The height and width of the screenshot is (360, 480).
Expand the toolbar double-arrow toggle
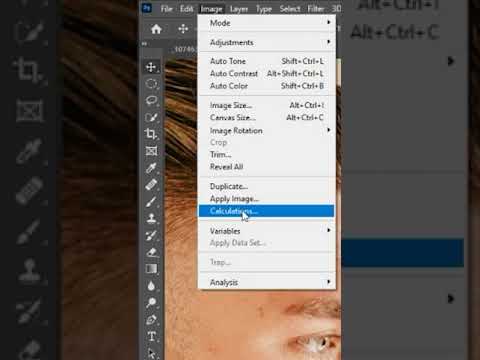click(144, 44)
